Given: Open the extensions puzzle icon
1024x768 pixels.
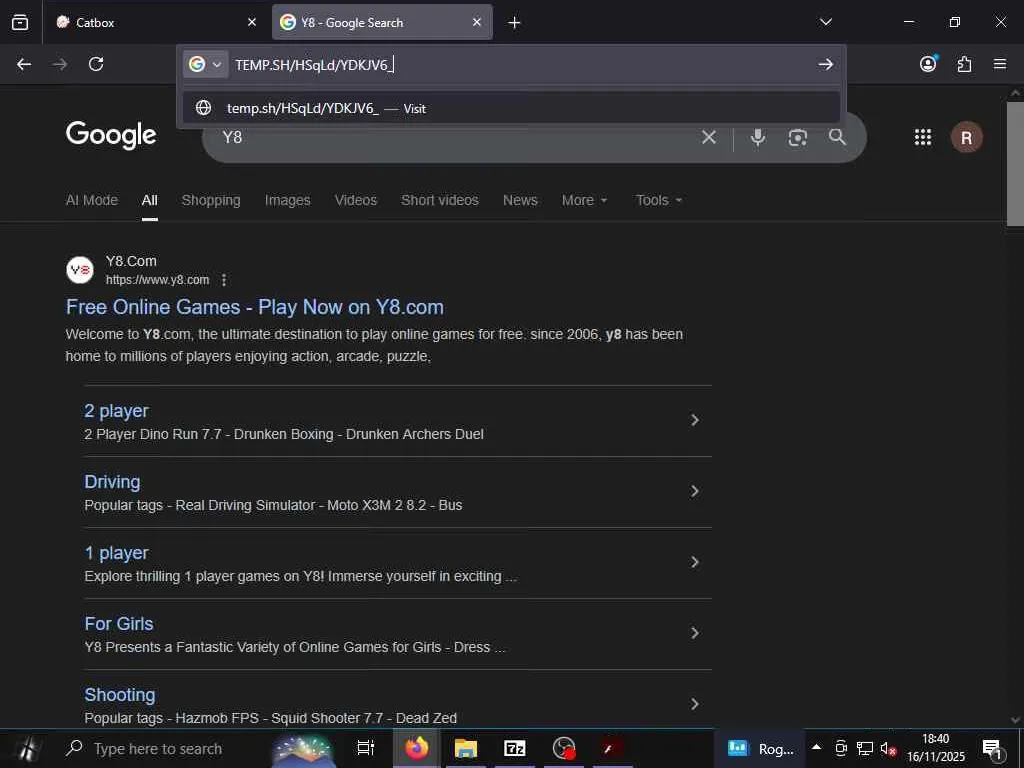Looking at the screenshot, I should click(964, 64).
